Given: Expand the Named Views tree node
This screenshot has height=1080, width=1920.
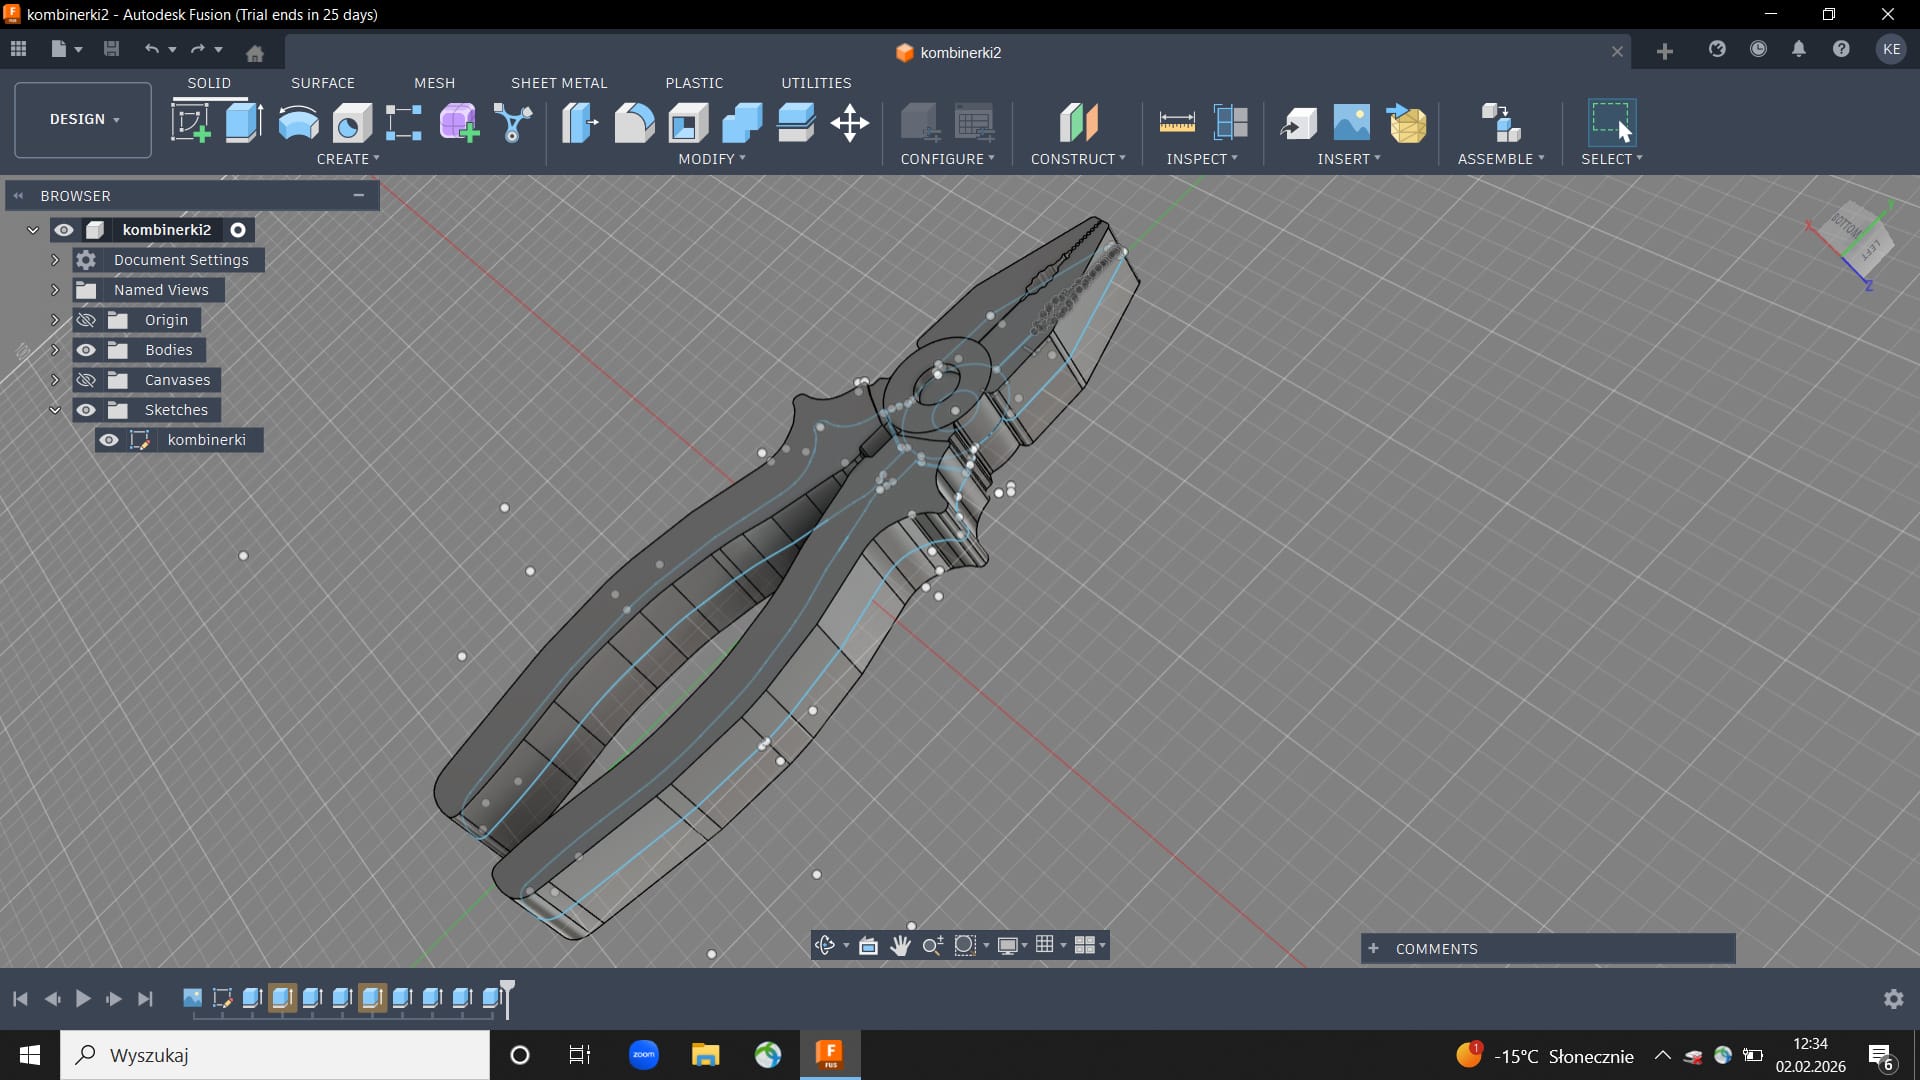Looking at the screenshot, I should pos(55,290).
